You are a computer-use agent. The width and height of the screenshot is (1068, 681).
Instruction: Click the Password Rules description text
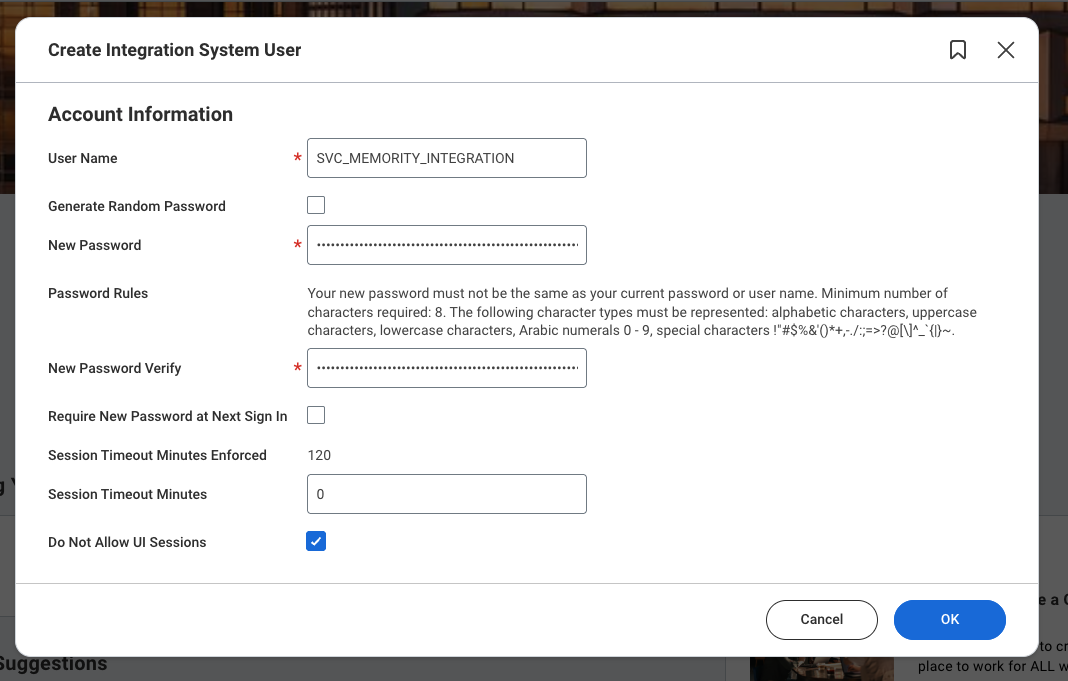click(642, 312)
